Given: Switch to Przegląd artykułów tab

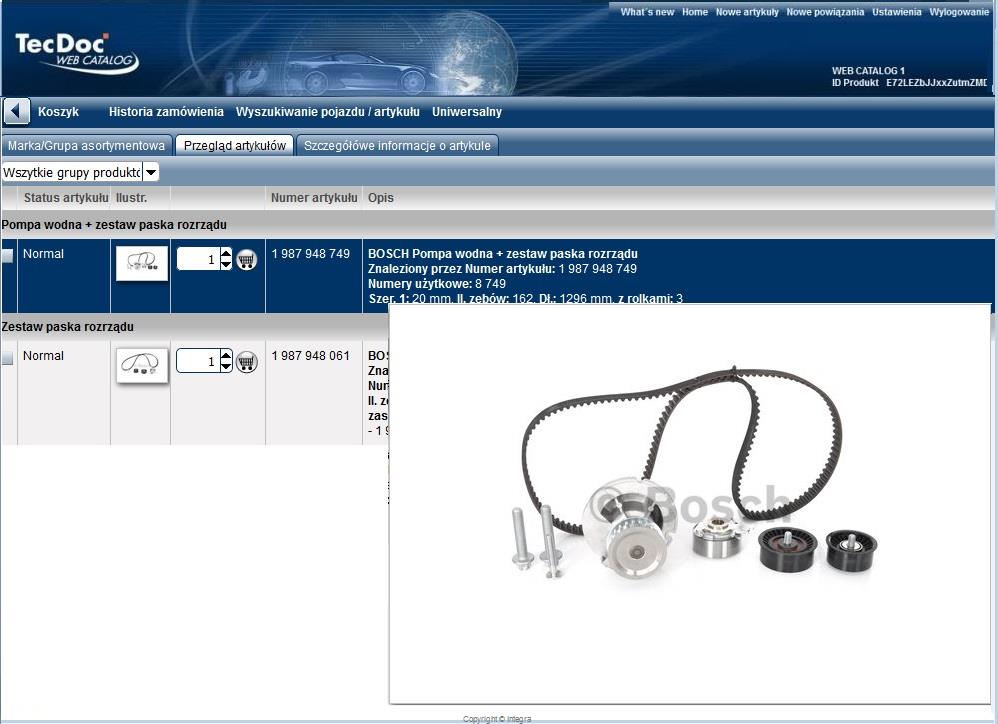Looking at the screenshot, I should 235,146.
